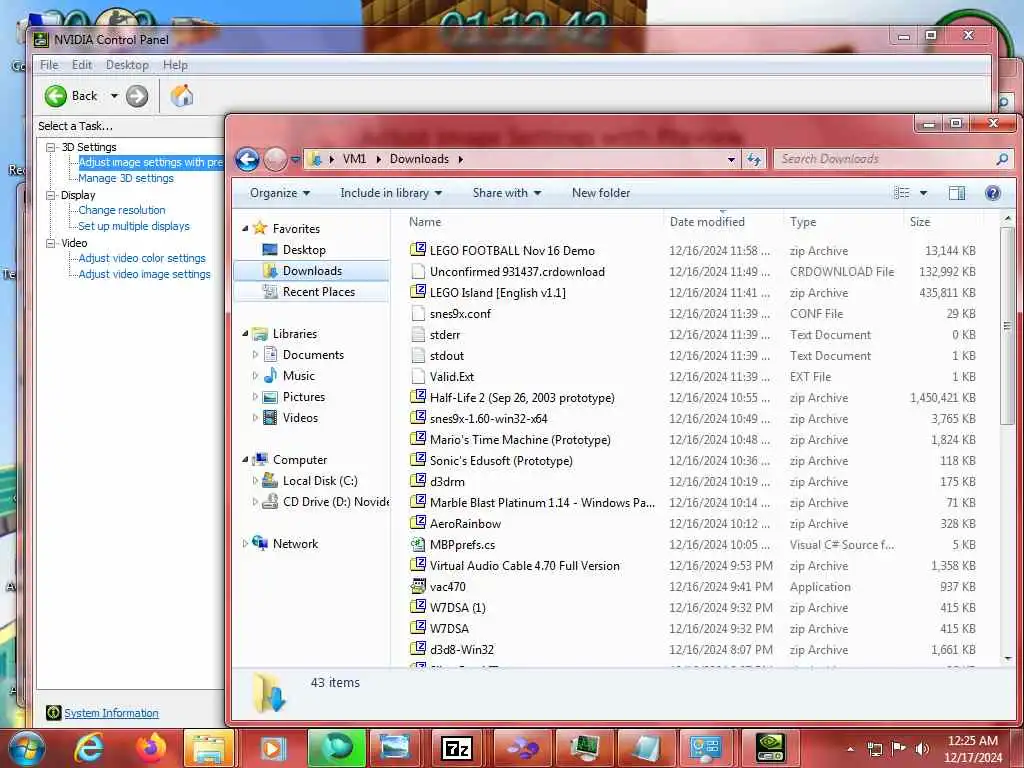
Task: Open the File menu in NVIDIA Control Panel
Action: (x=49, y=65)
